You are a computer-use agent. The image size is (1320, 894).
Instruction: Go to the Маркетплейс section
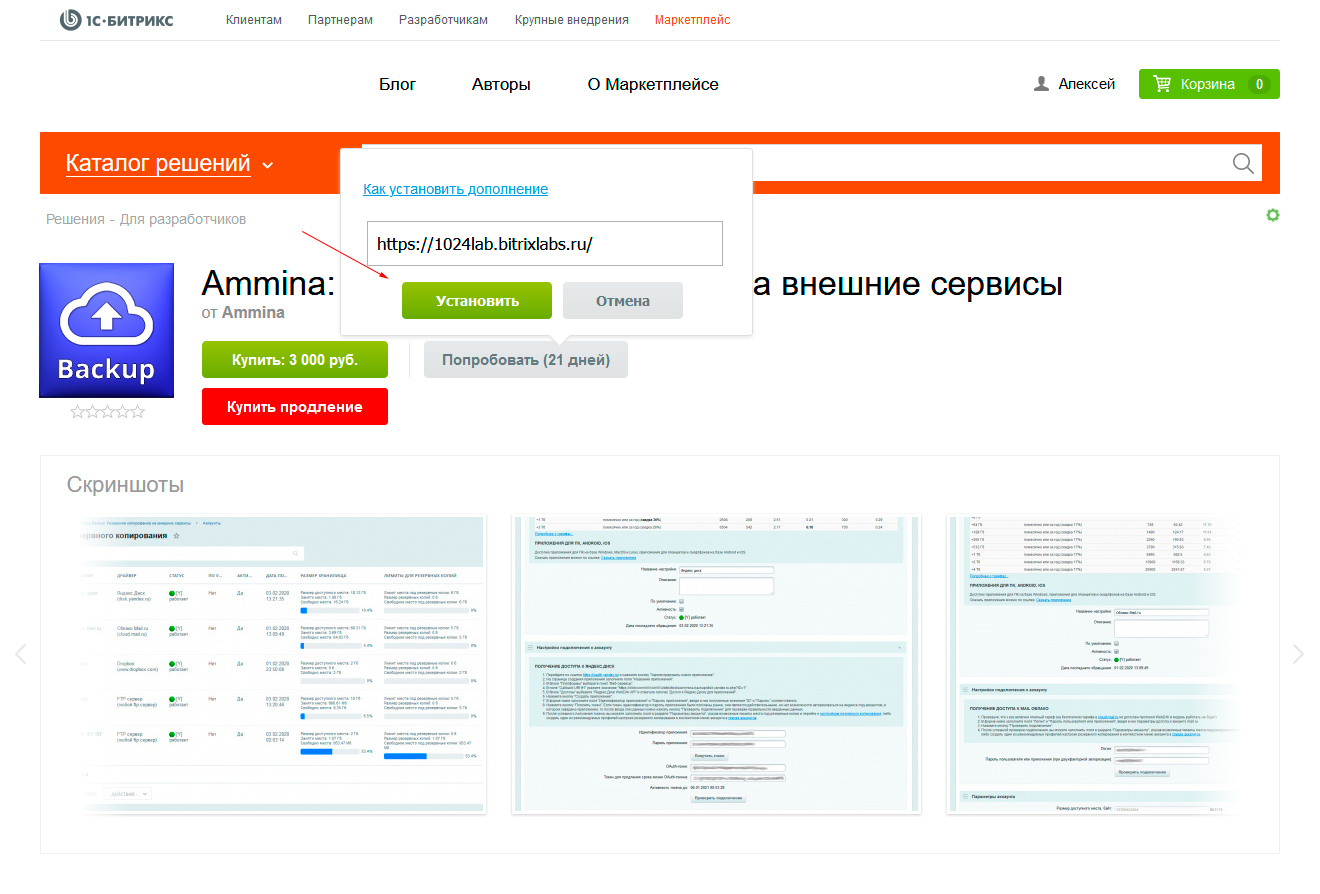(x=692, y=20)
